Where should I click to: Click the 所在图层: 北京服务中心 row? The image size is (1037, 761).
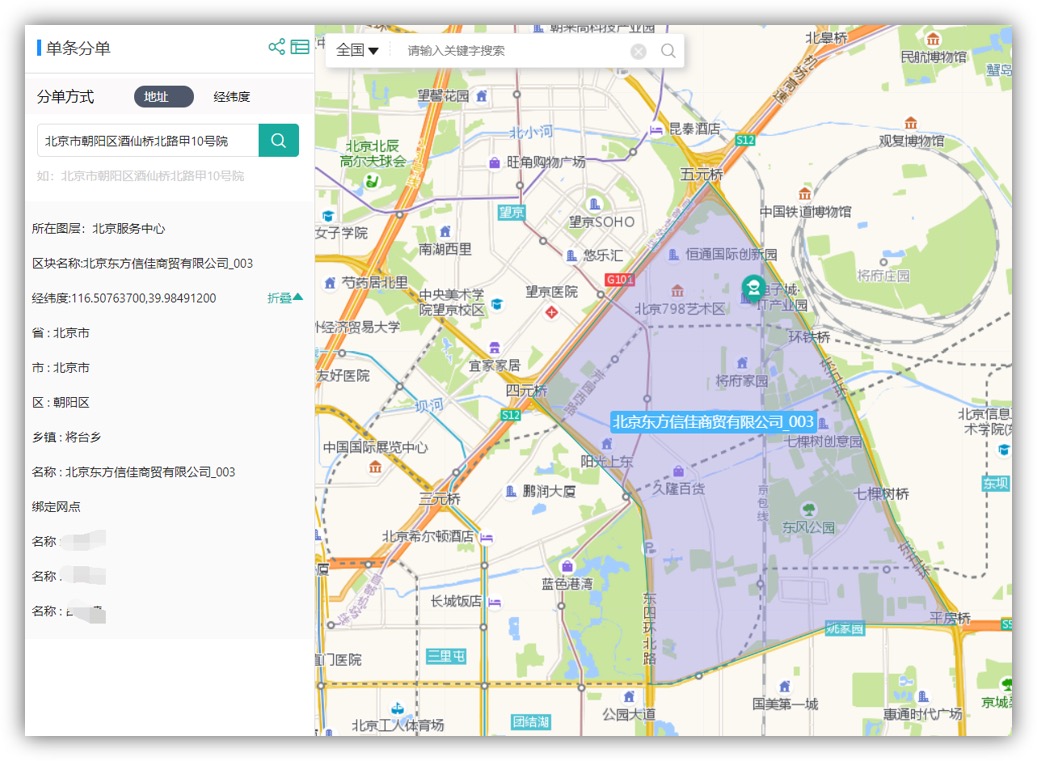tap(99, 228)
